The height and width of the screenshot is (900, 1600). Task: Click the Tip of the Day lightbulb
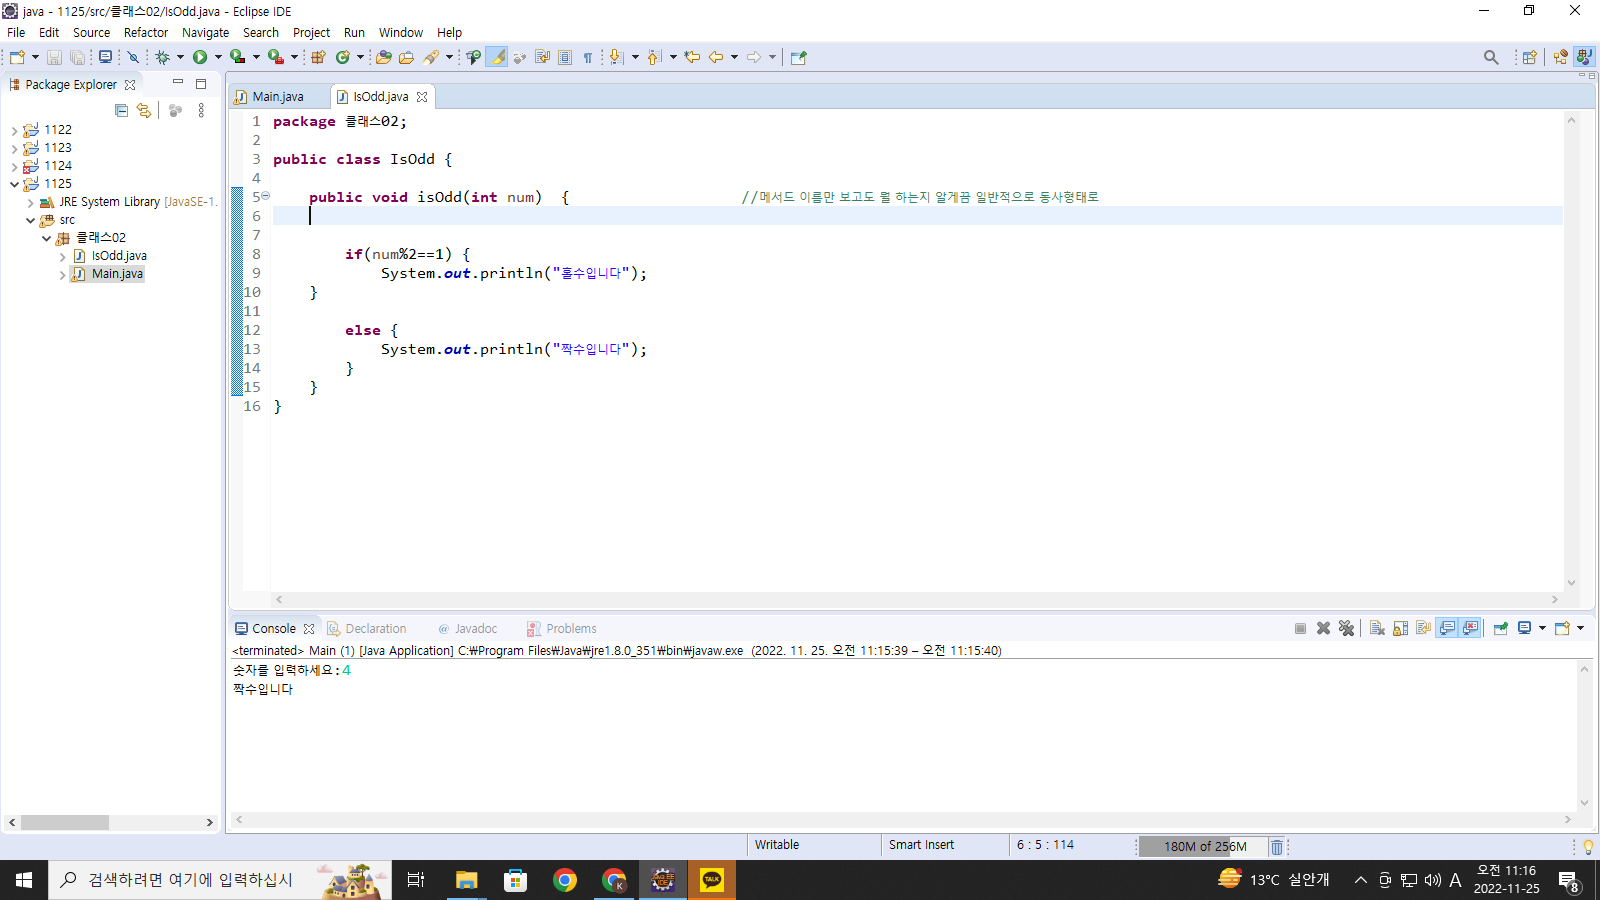(1588, 847)
